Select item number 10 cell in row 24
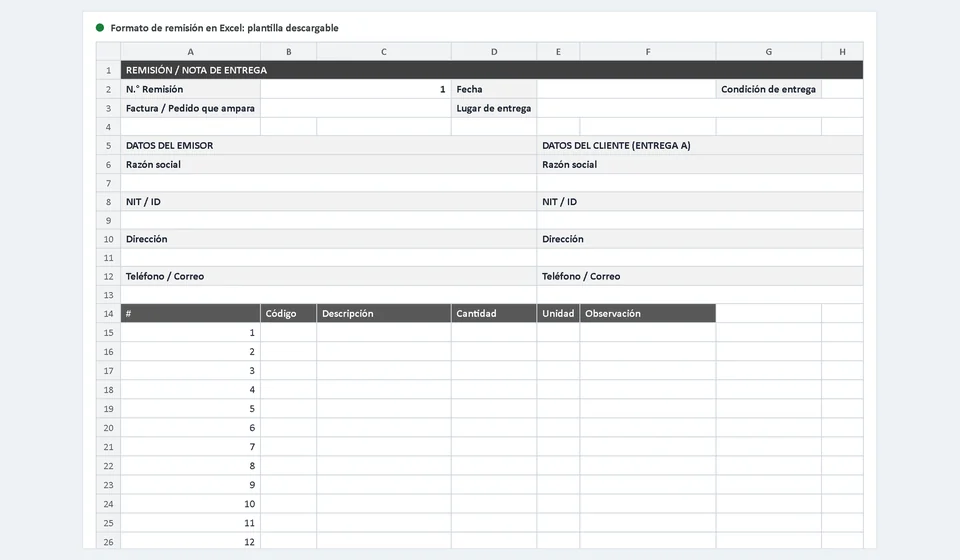 (190, 504)
